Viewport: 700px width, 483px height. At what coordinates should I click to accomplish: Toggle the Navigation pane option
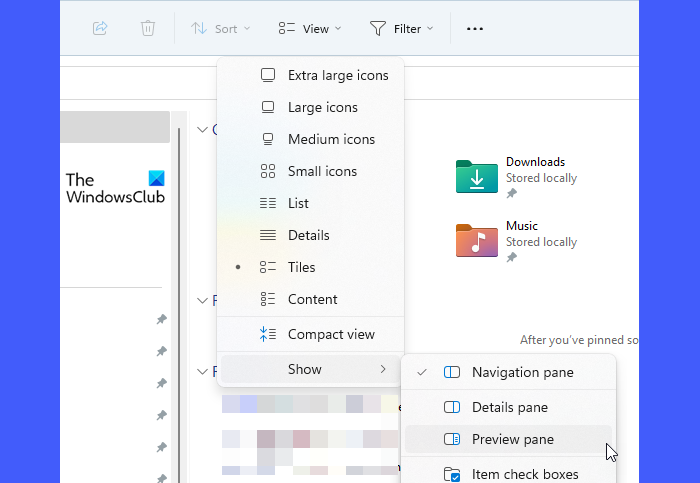coord(522,372)
